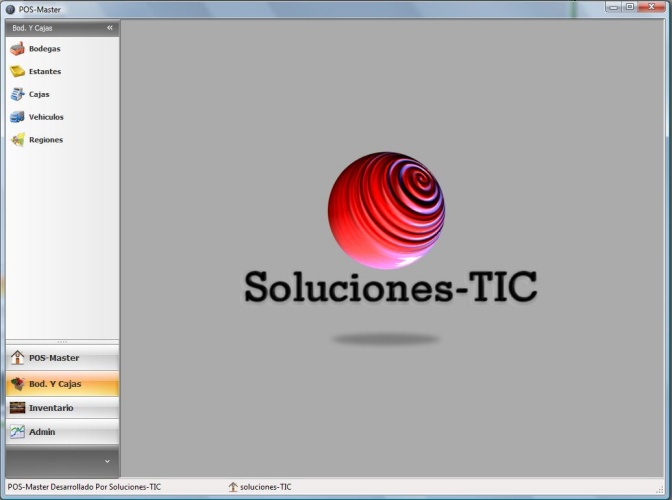The height and width of the screenshot is (500, 672).
Task: Switch to the Admin navigation group
Action: [63, 431]
